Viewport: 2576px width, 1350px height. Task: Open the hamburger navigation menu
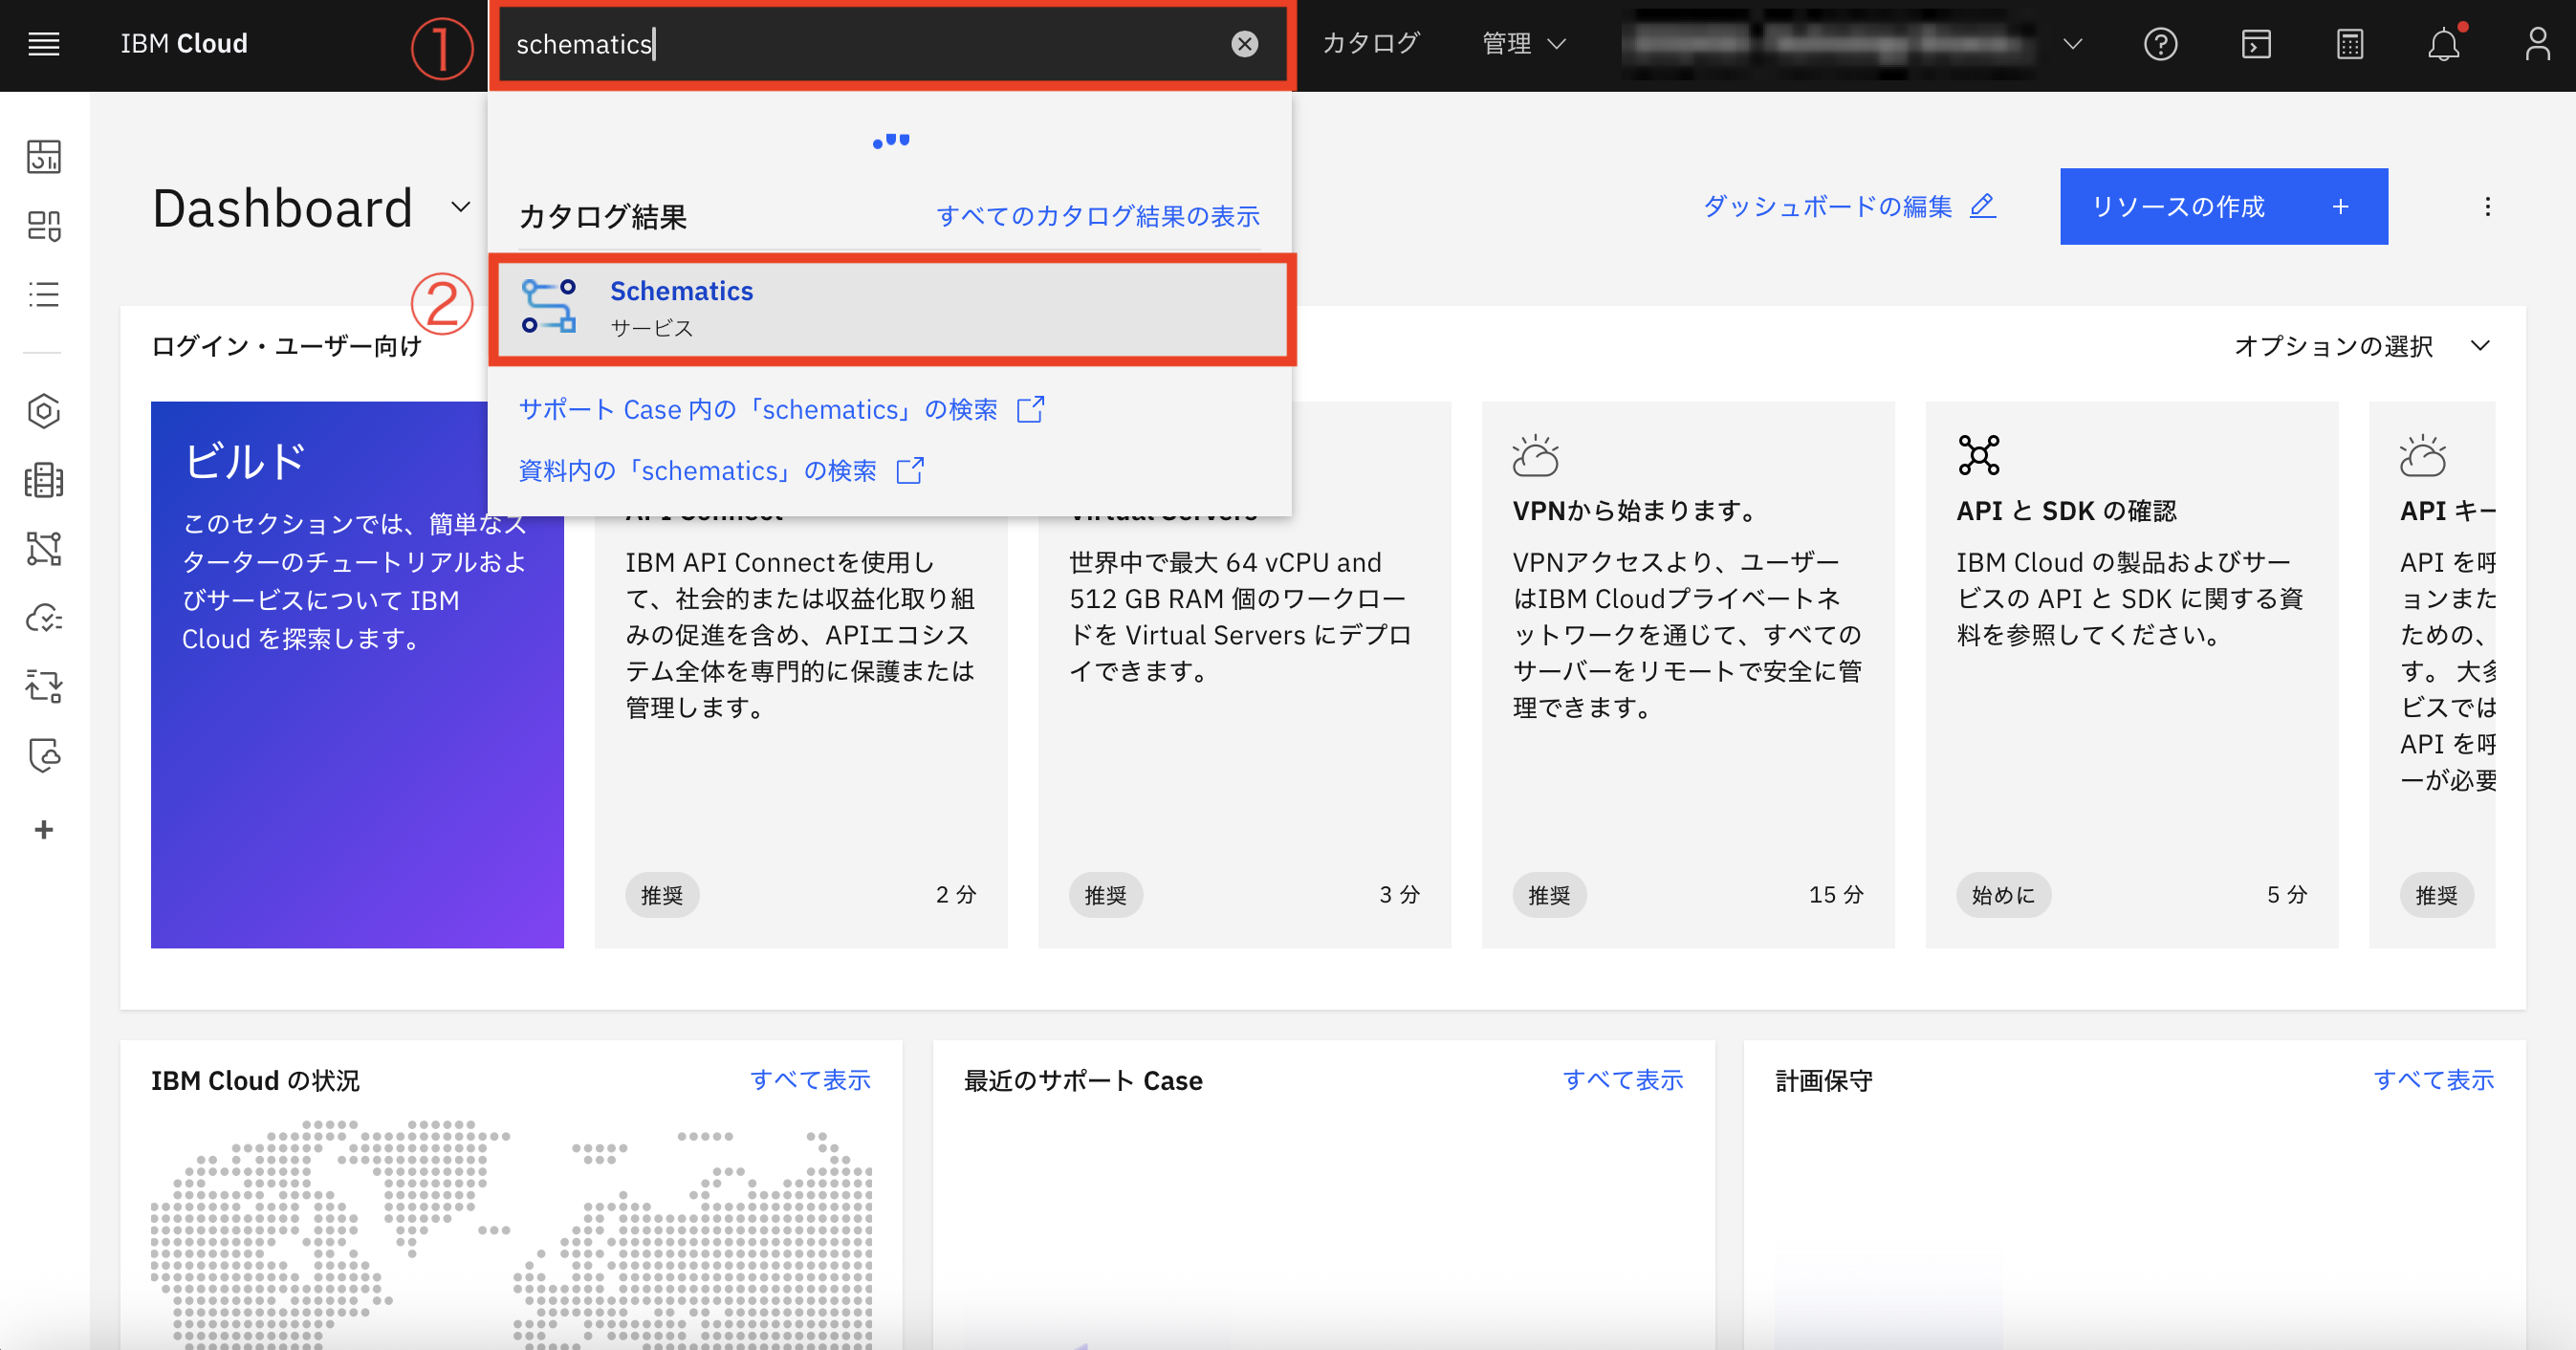click(x=43, y=43)
